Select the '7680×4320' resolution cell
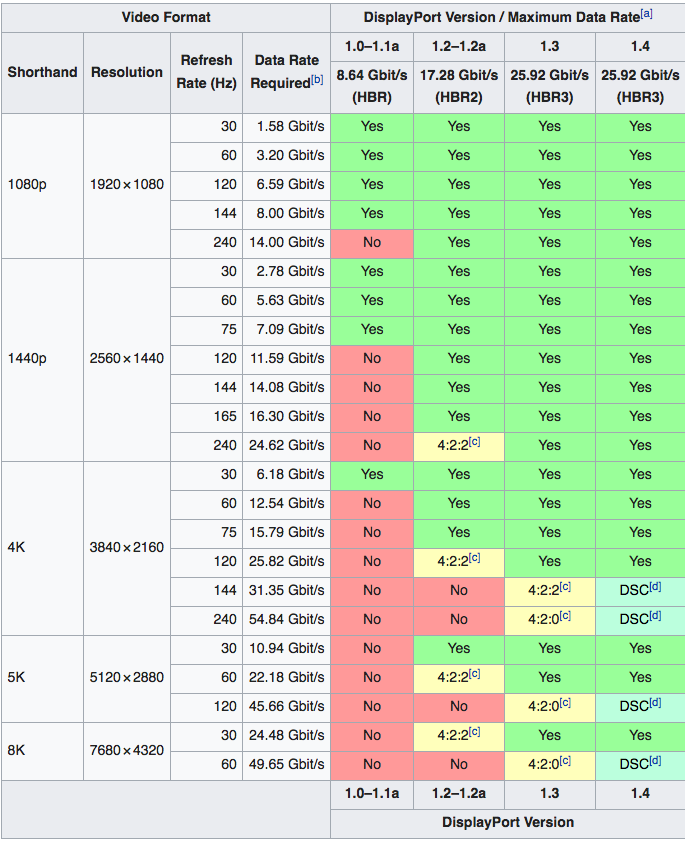Image resolution: width=685 pixels, height=841 pixels. coord(127,751)
